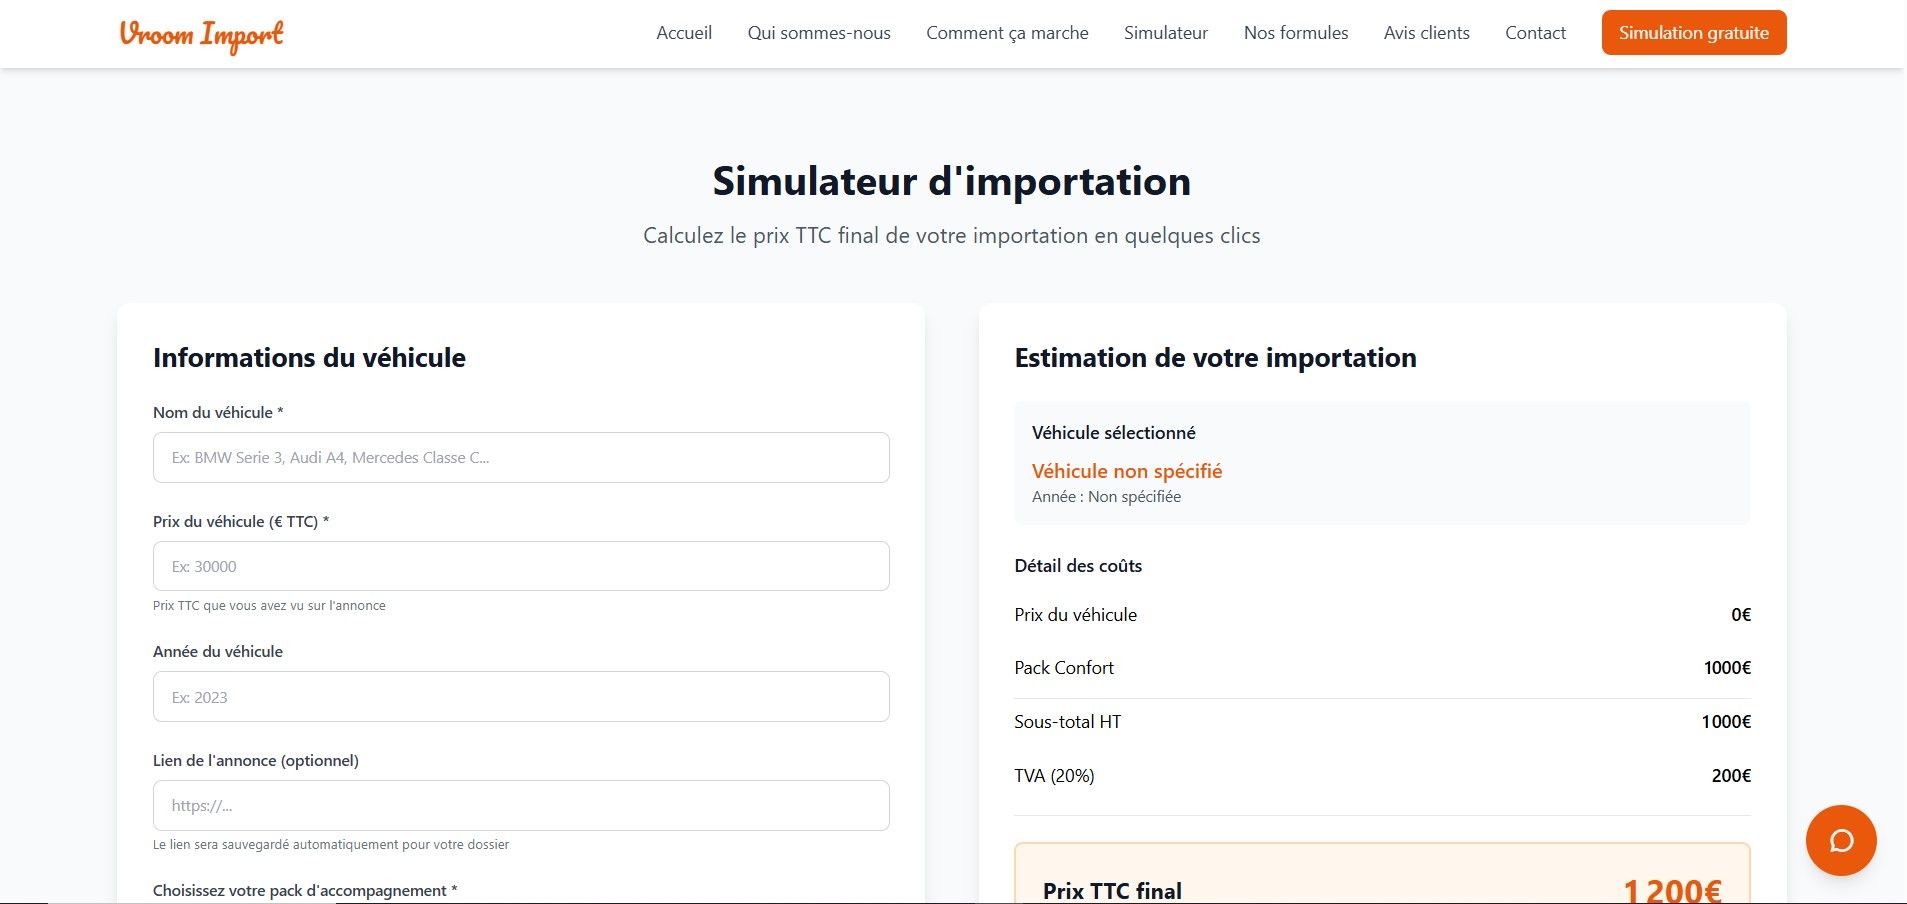This screenshot has height=904, width=1907.
Task: View the Avis clients section
Action: (x=1426, y=33)
